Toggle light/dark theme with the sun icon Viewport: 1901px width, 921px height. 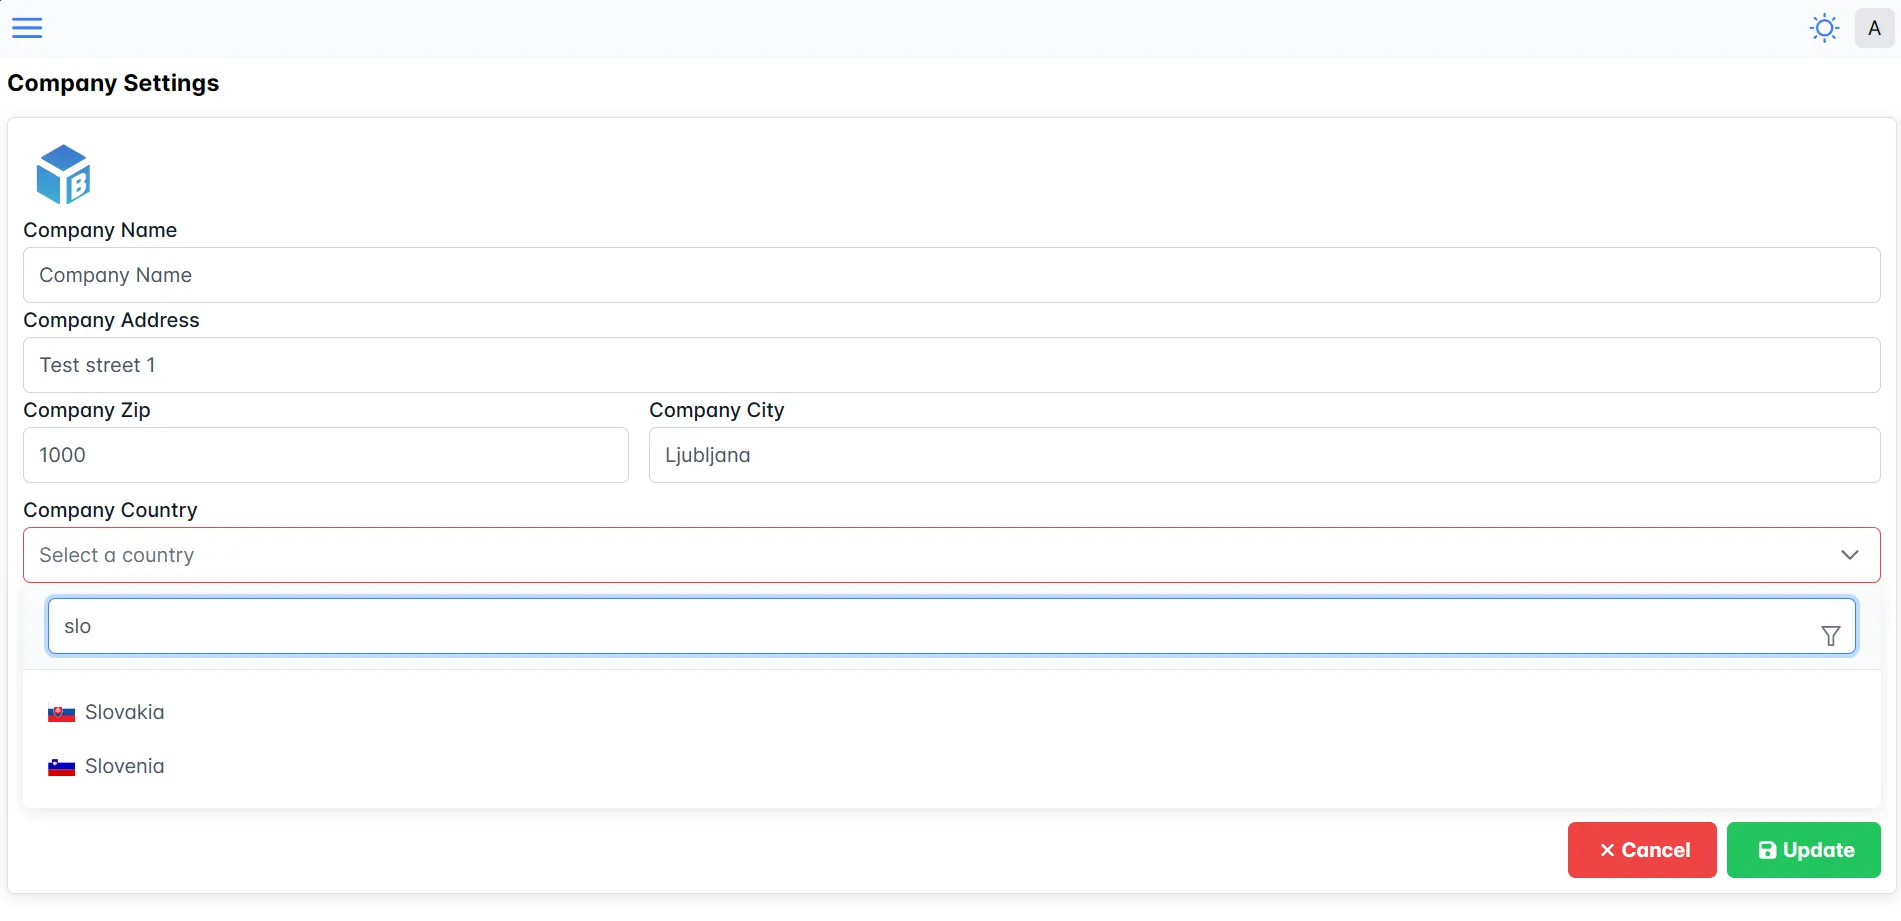(1824, 27)
